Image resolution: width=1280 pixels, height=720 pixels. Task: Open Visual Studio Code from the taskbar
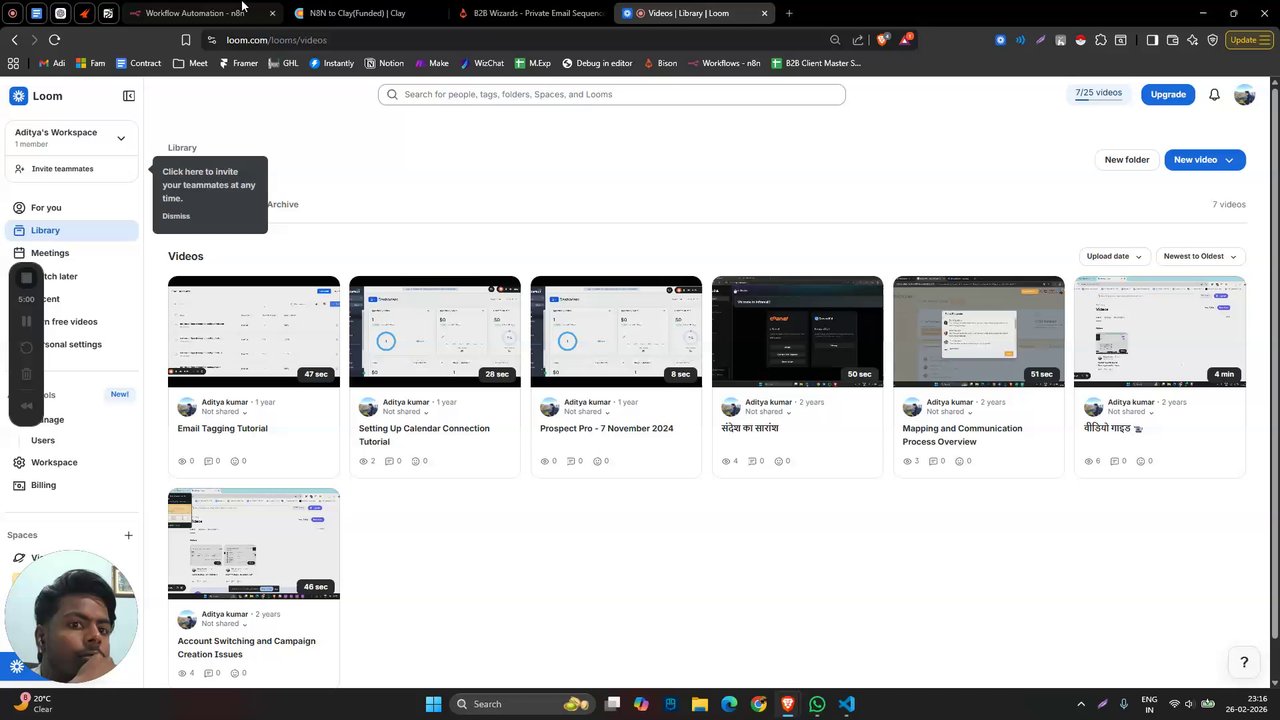[x=847, y=704]
